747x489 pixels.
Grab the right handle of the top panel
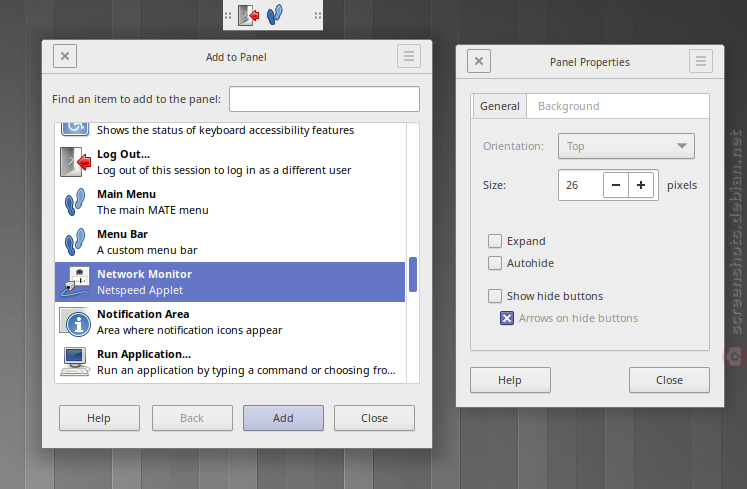click(318, 15)
